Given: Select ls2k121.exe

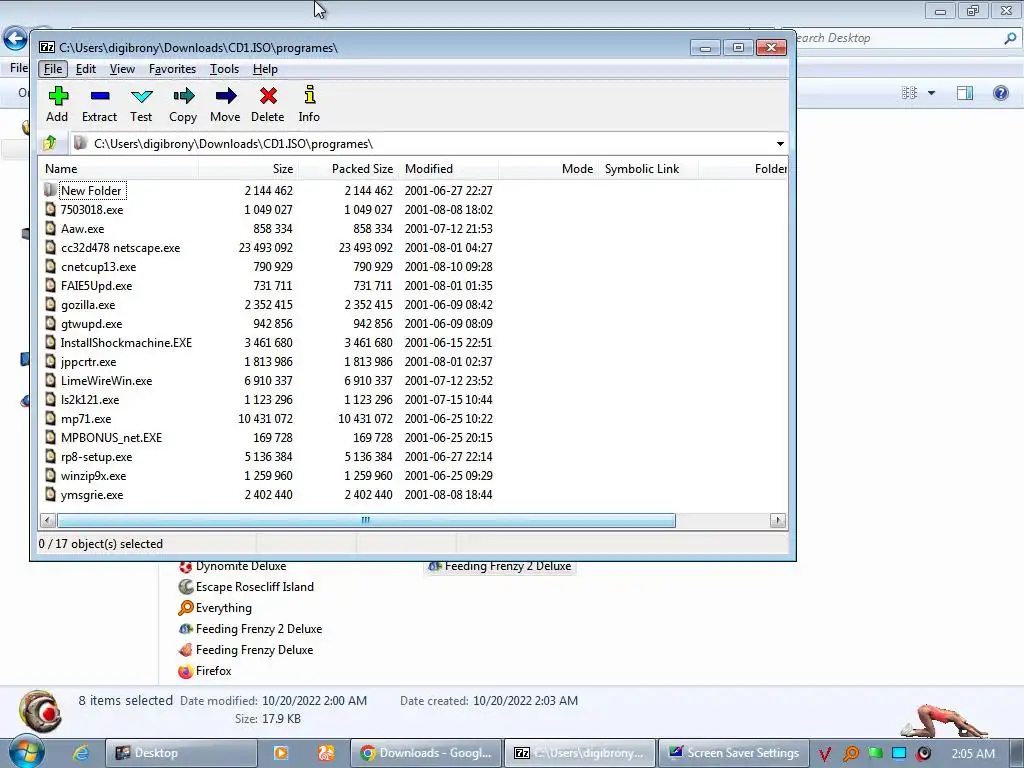Looking at the screenshot, I should click(90, 400).
